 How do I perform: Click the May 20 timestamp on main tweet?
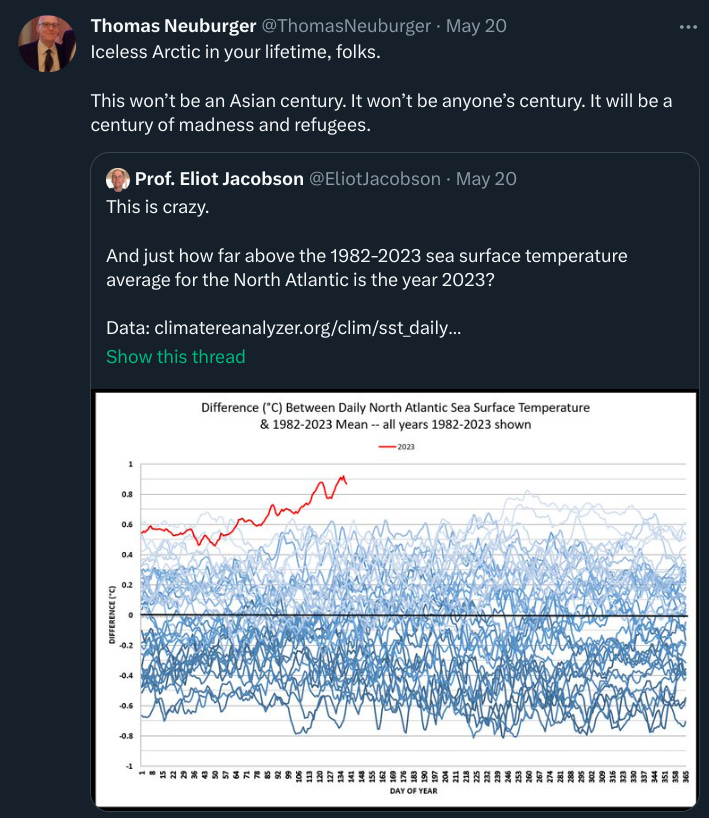coord(476,26)
